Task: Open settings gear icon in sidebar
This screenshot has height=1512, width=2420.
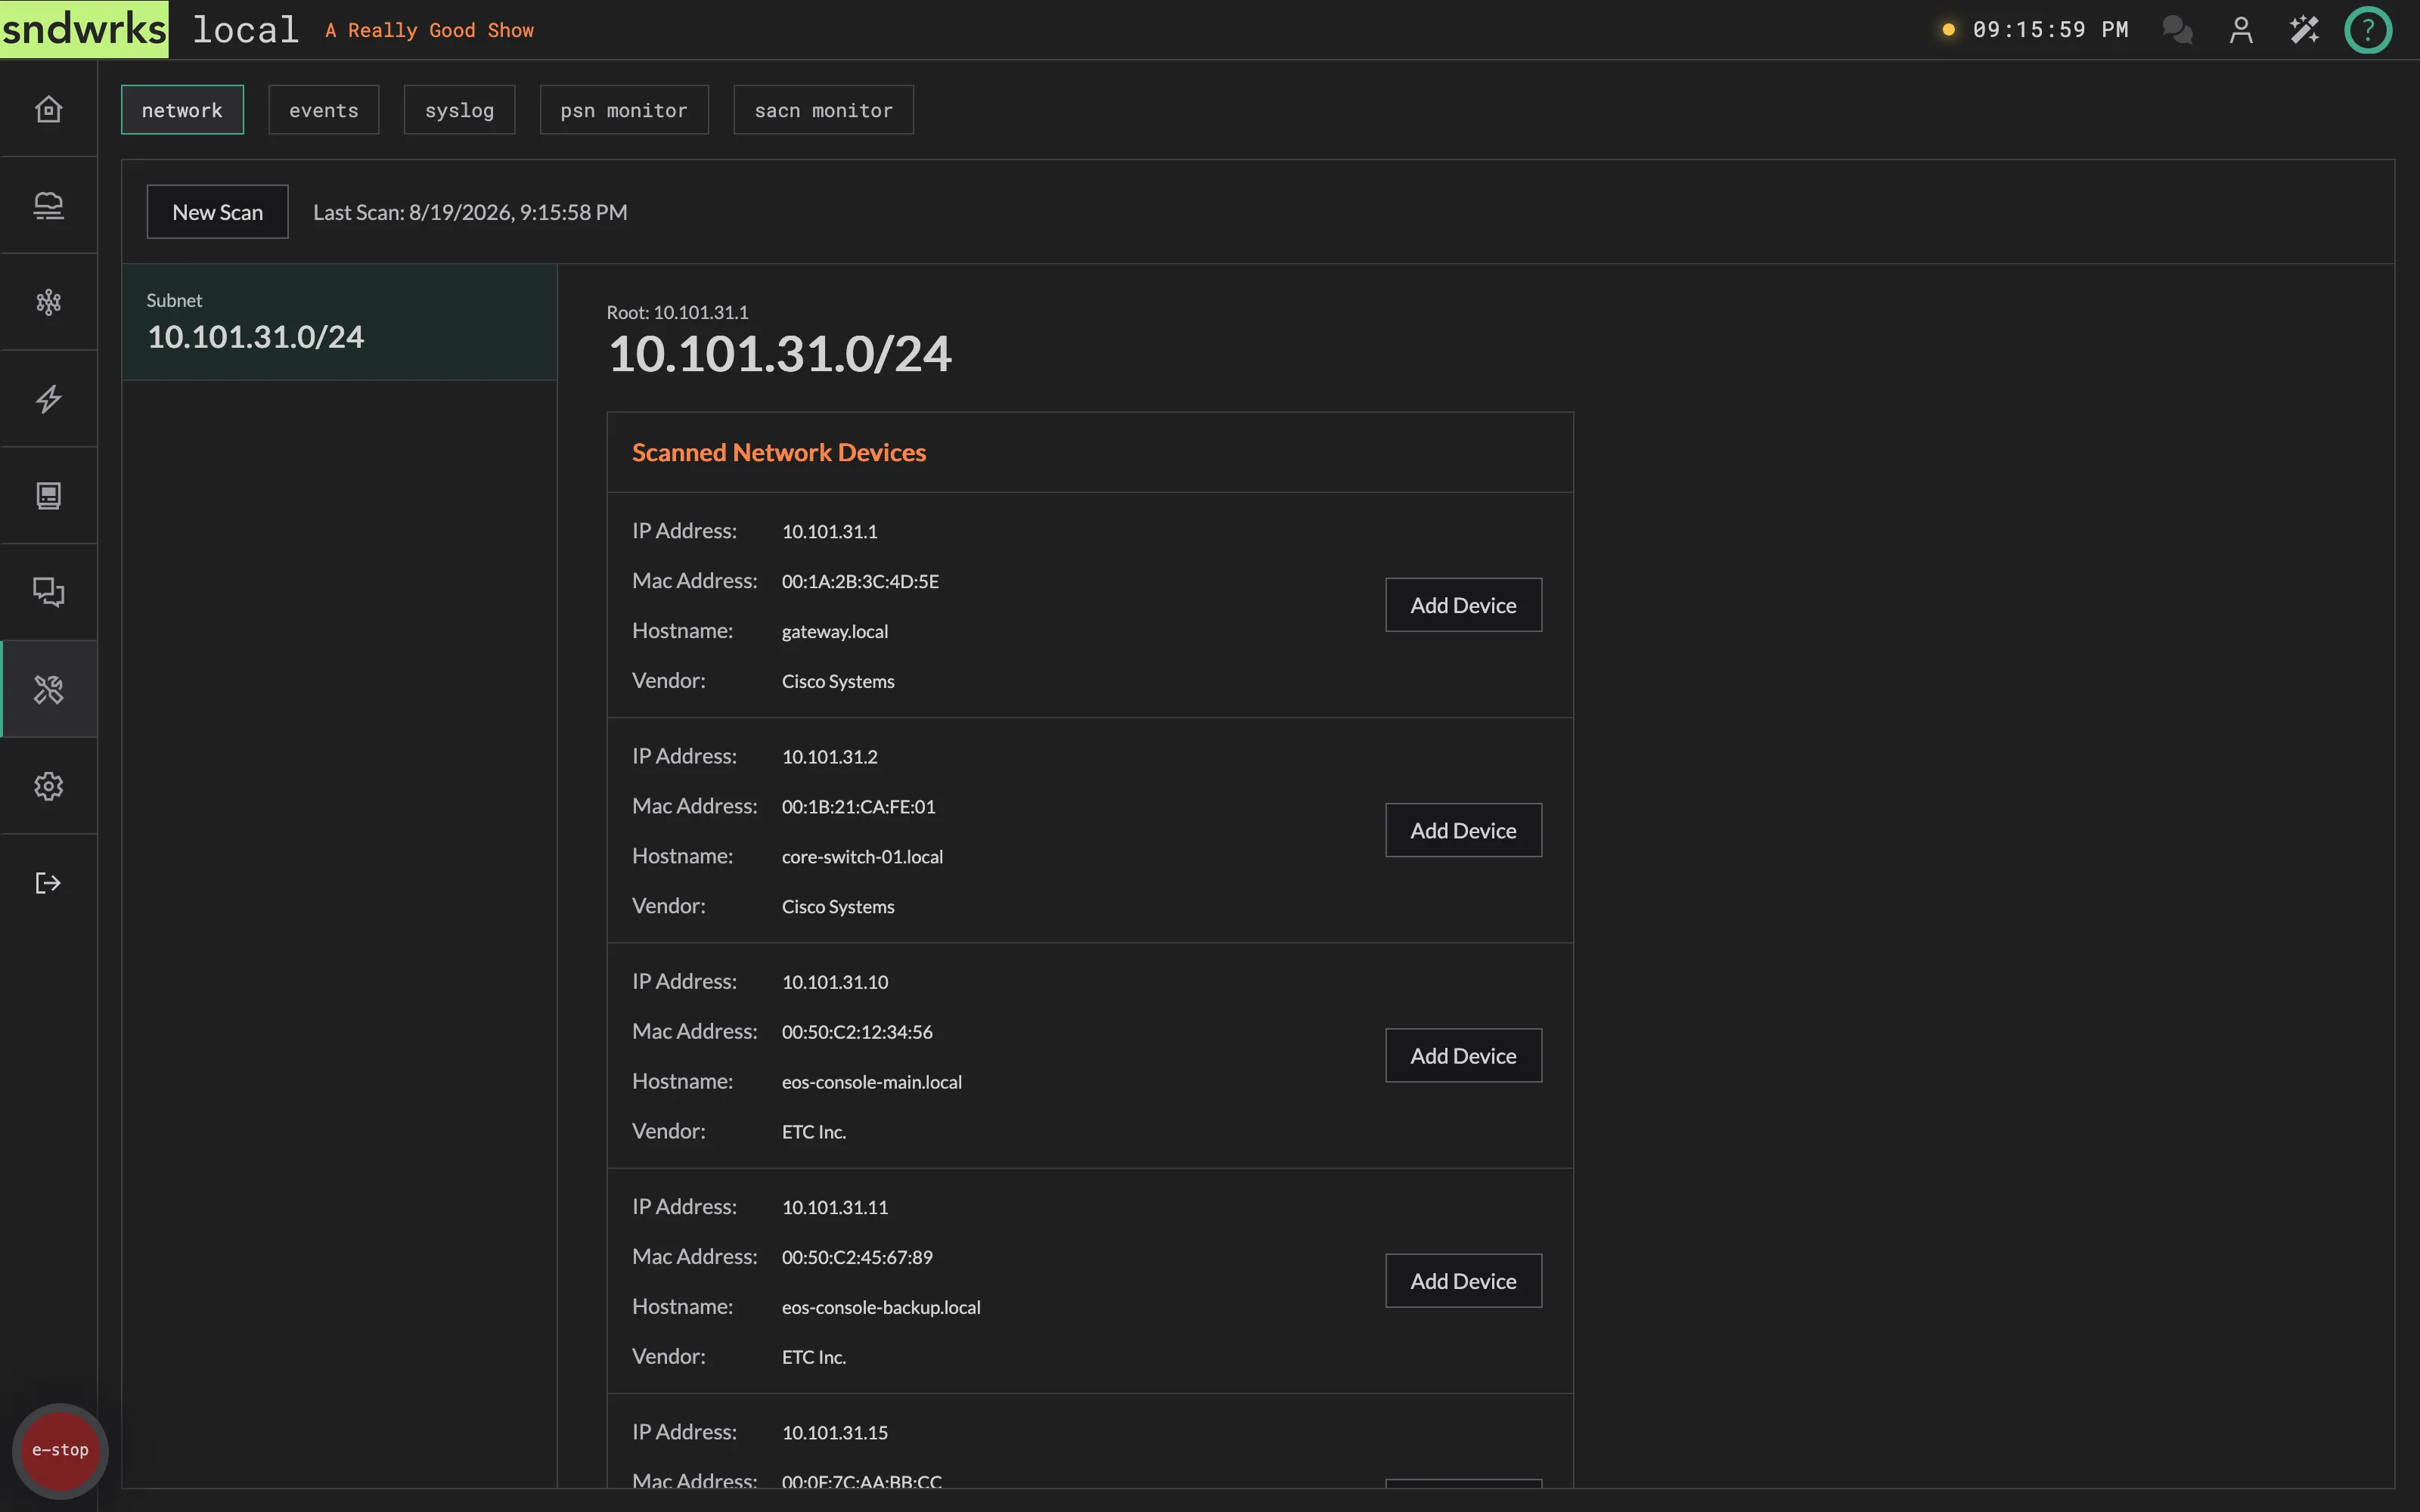Action: click(48, 786)
